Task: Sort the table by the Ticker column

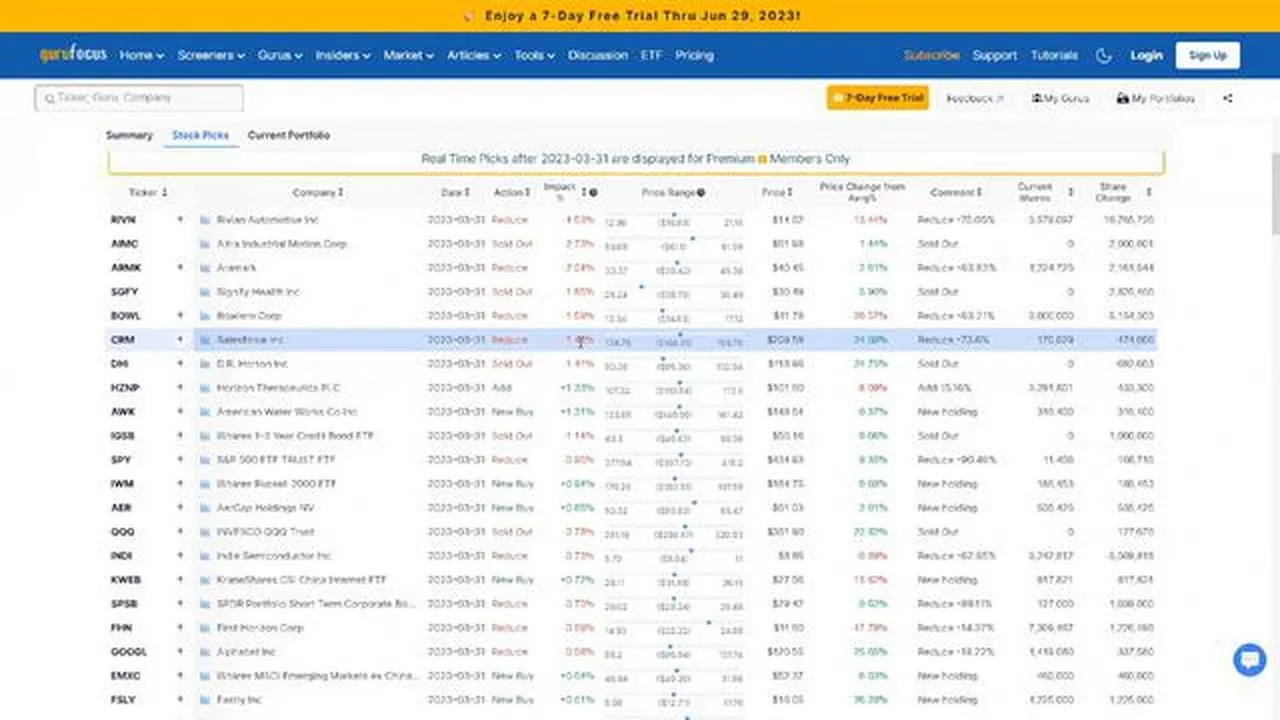Action: [x=148, y=192]
